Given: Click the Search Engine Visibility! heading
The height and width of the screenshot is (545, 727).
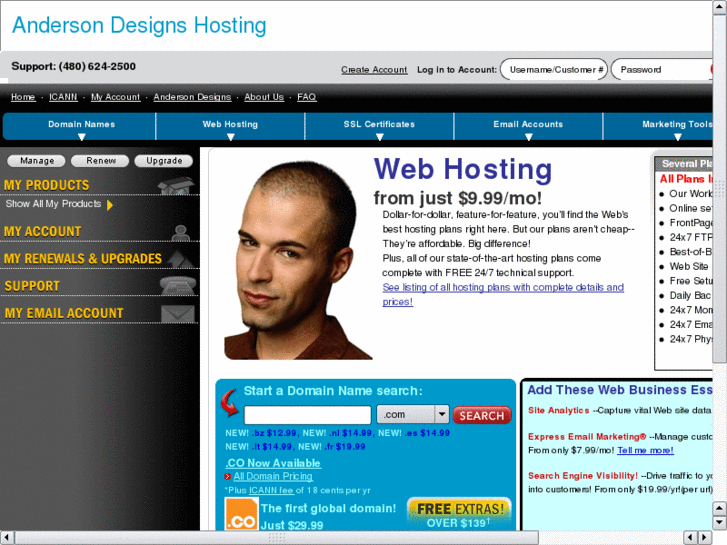Looking at the screenshot, I should 583,476.
